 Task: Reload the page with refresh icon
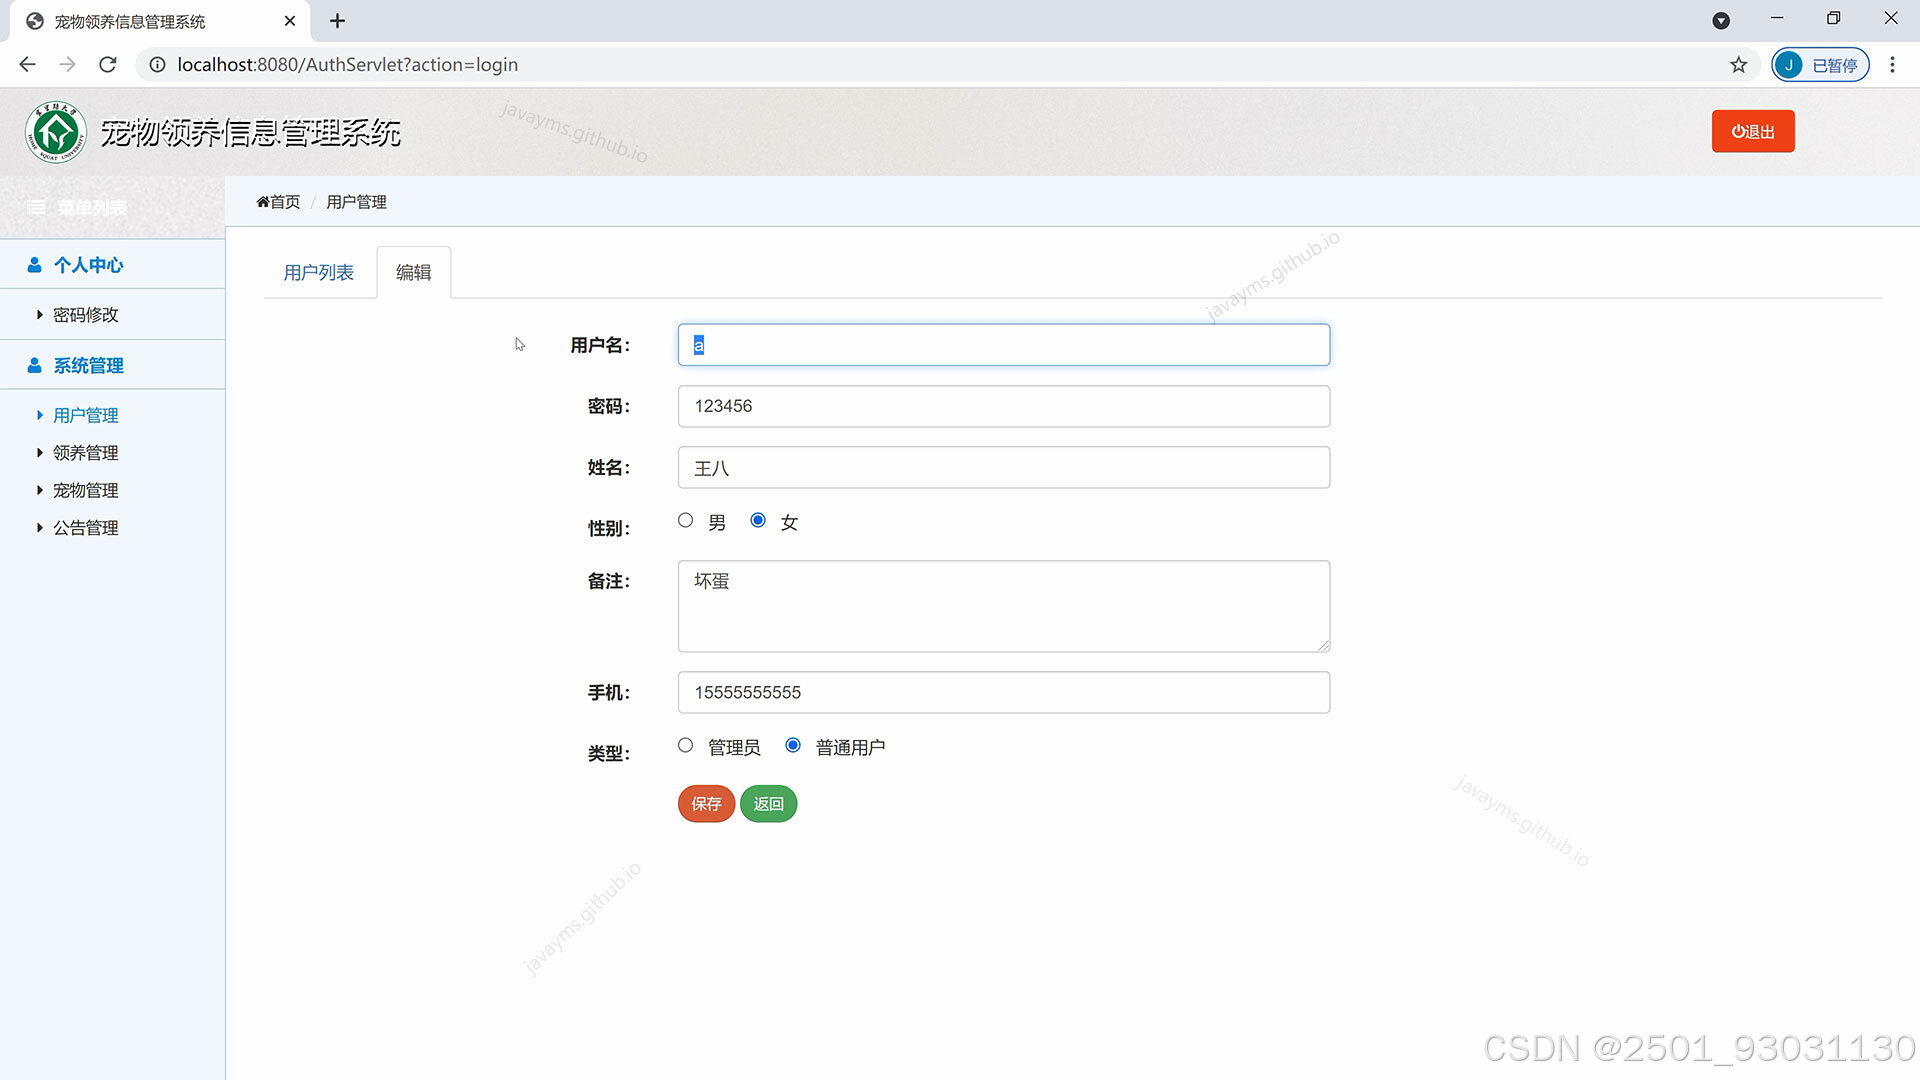[108, 65]
